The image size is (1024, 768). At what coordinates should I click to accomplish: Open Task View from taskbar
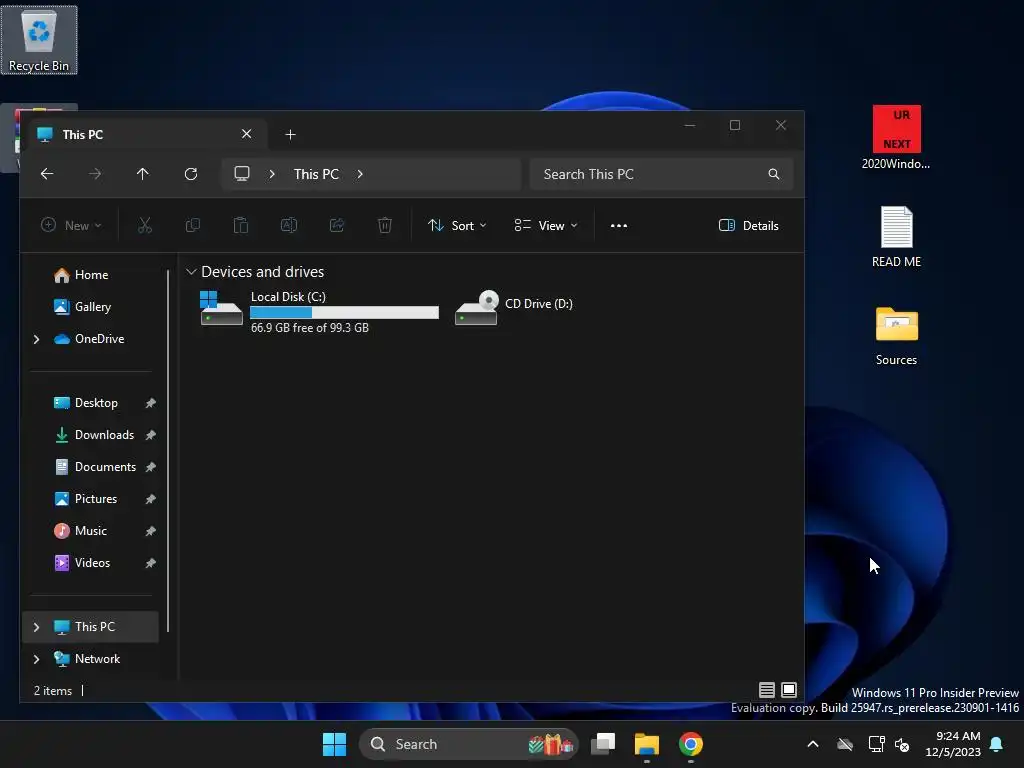pyautogui.click(x=603, y=744)
